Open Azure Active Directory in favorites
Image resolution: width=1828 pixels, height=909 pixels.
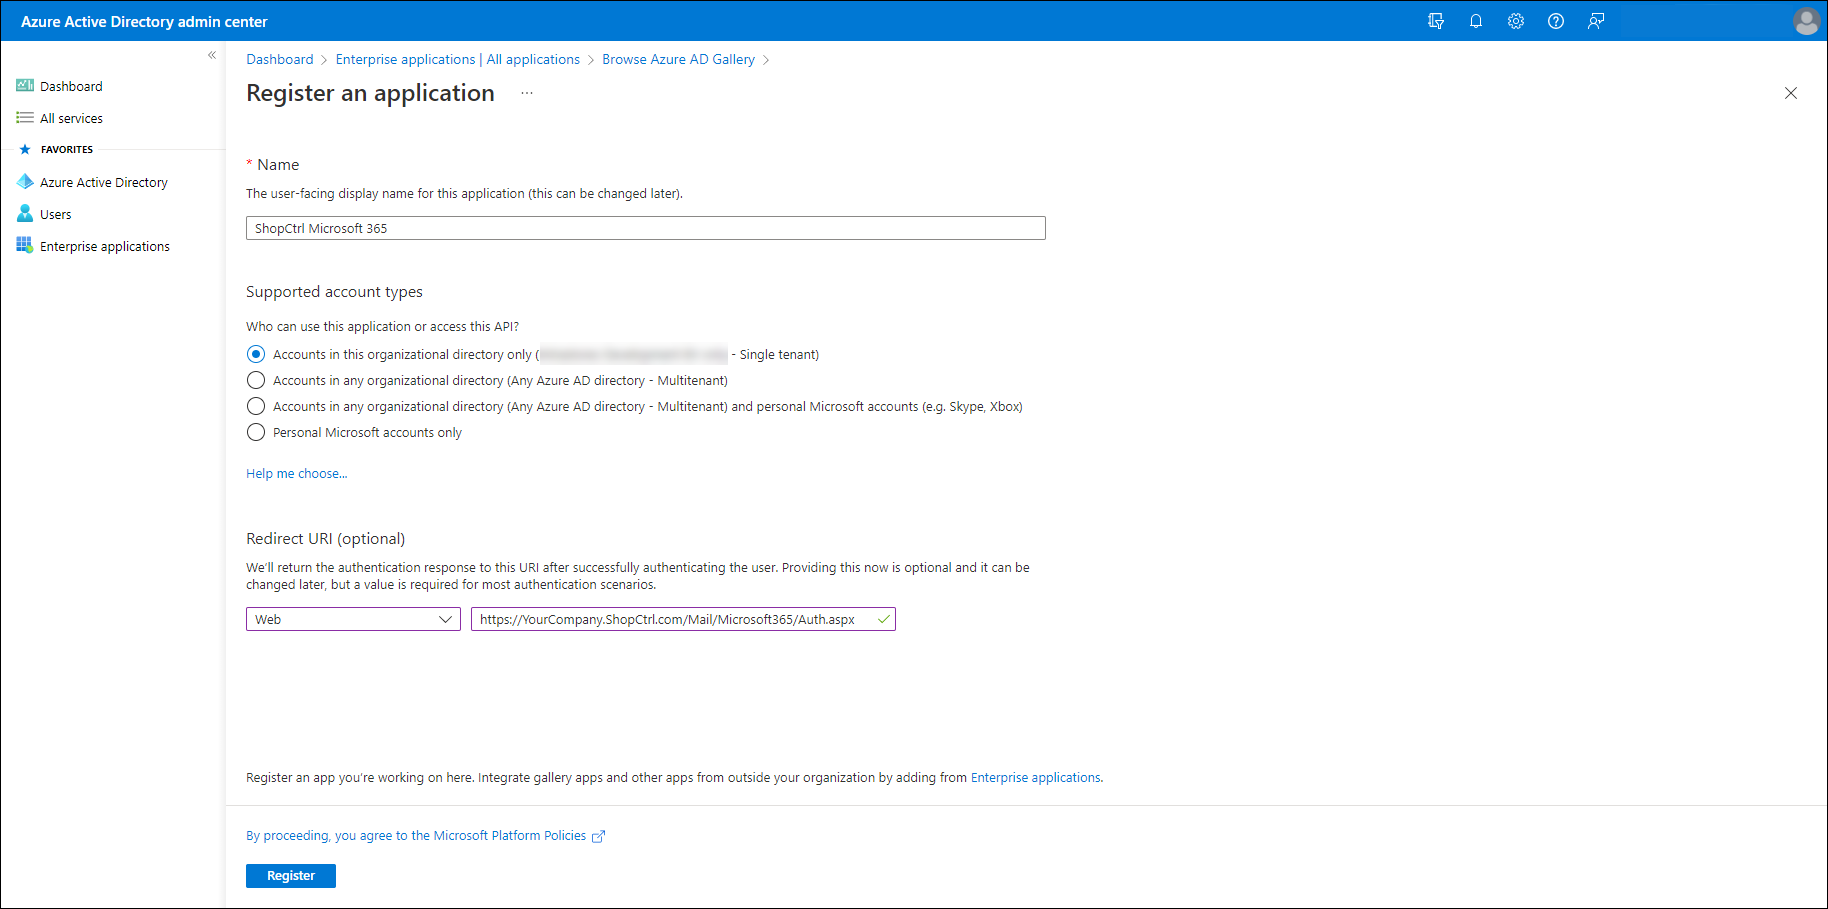(104, 182)
